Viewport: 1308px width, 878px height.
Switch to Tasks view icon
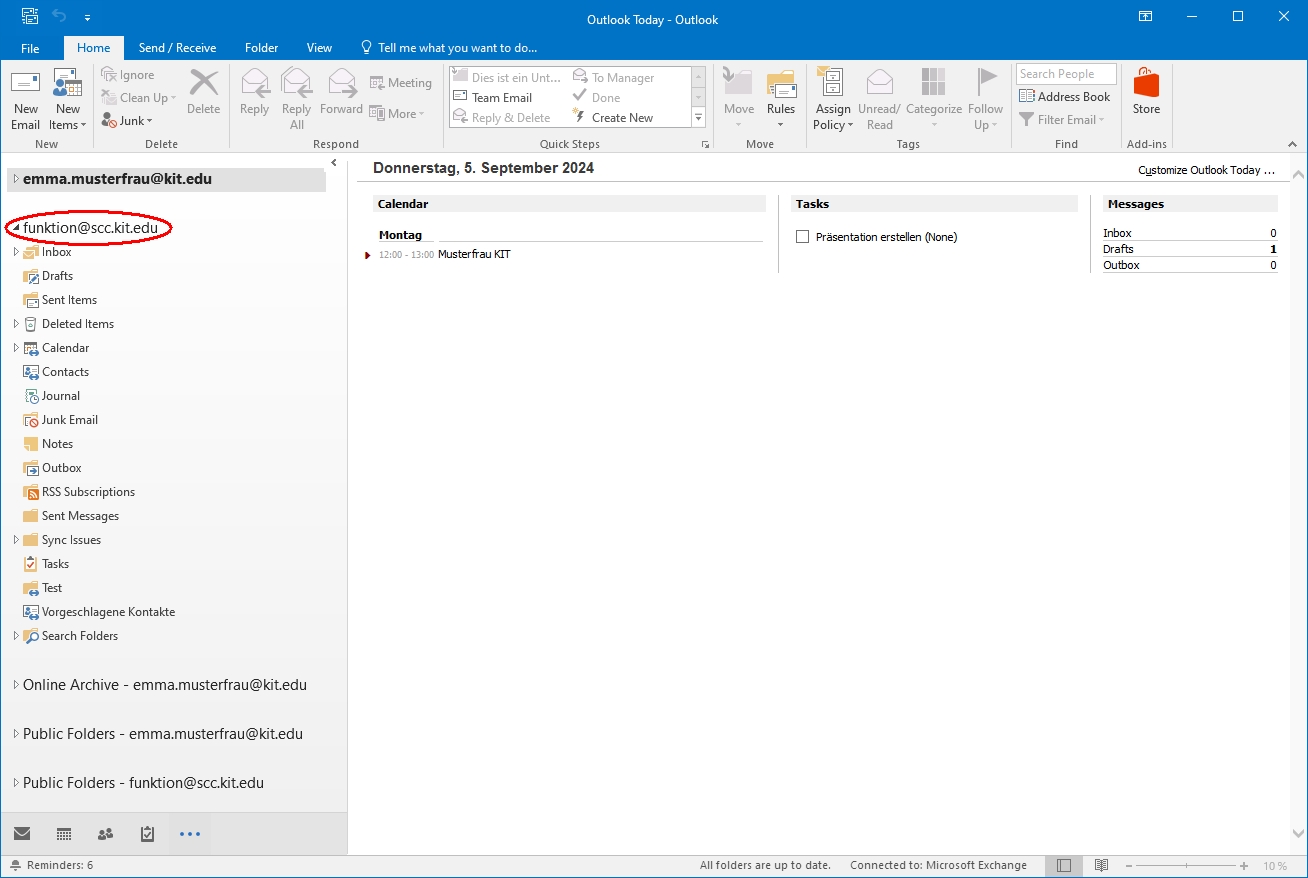coord(147,834)
